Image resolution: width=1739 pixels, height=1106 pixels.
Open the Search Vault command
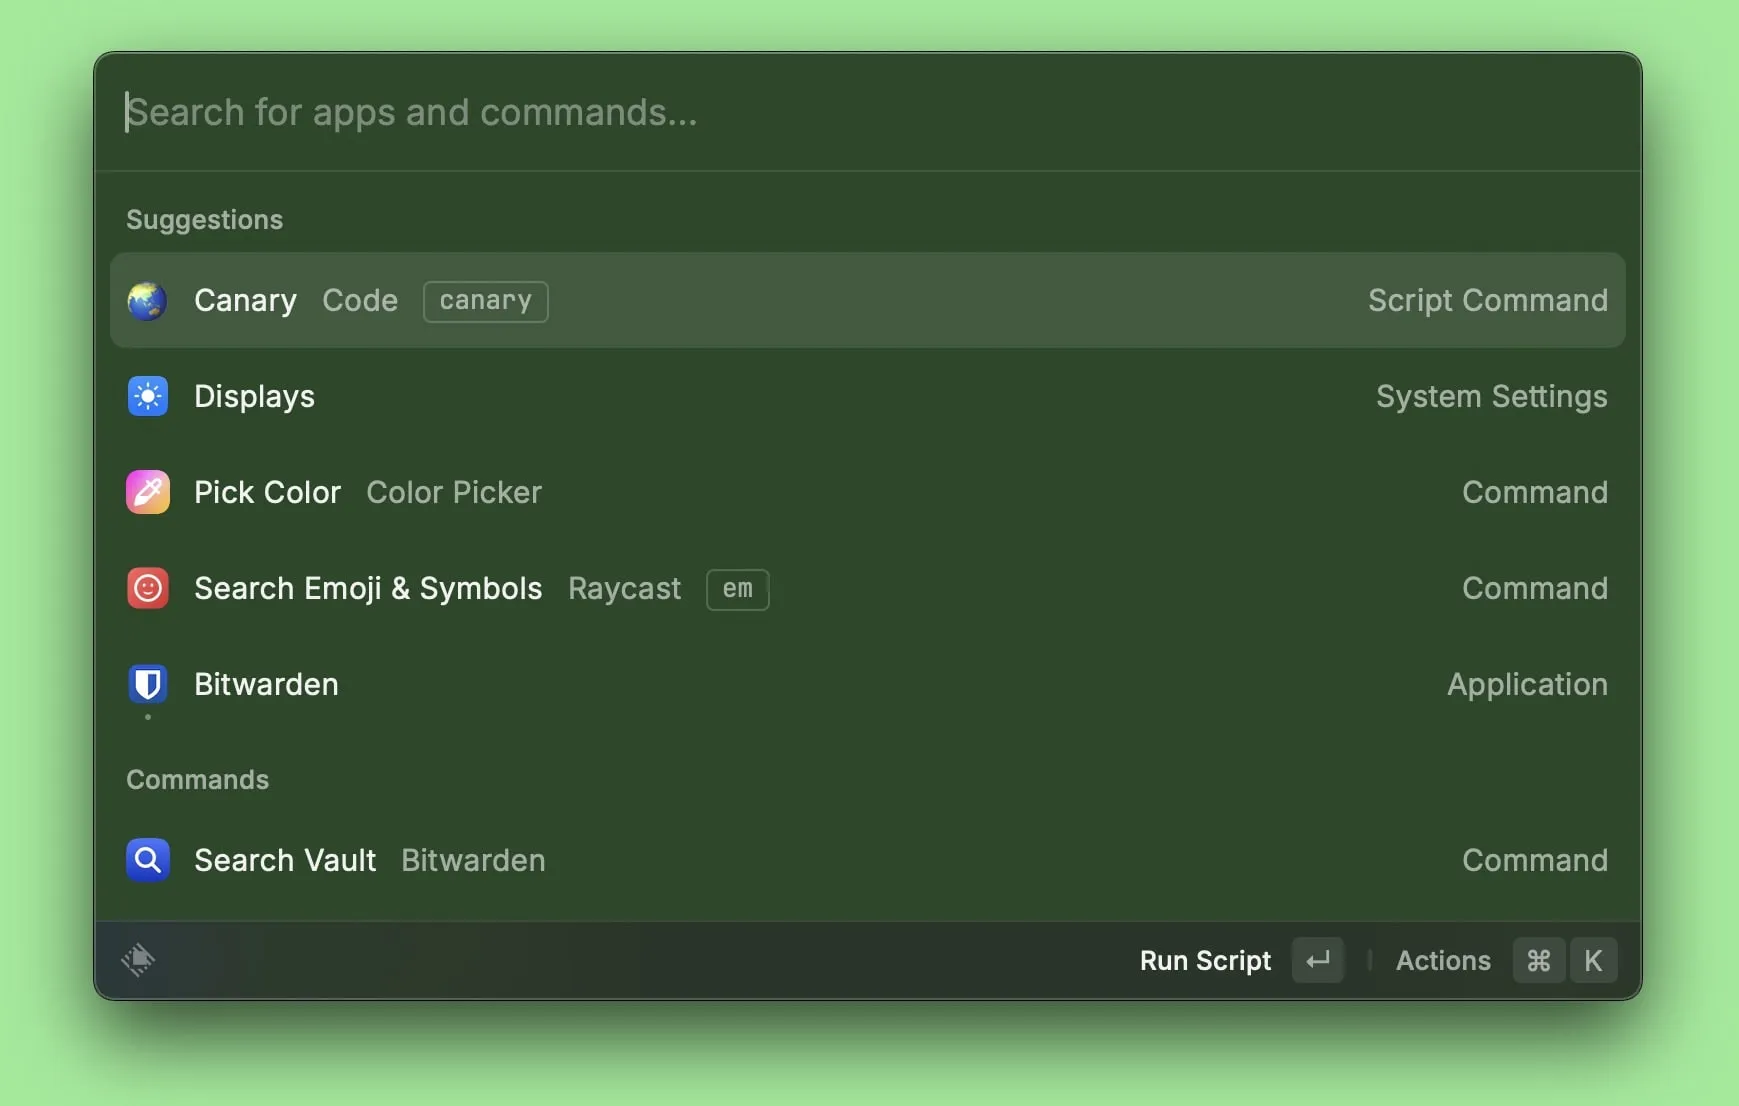tap(866, 860)
